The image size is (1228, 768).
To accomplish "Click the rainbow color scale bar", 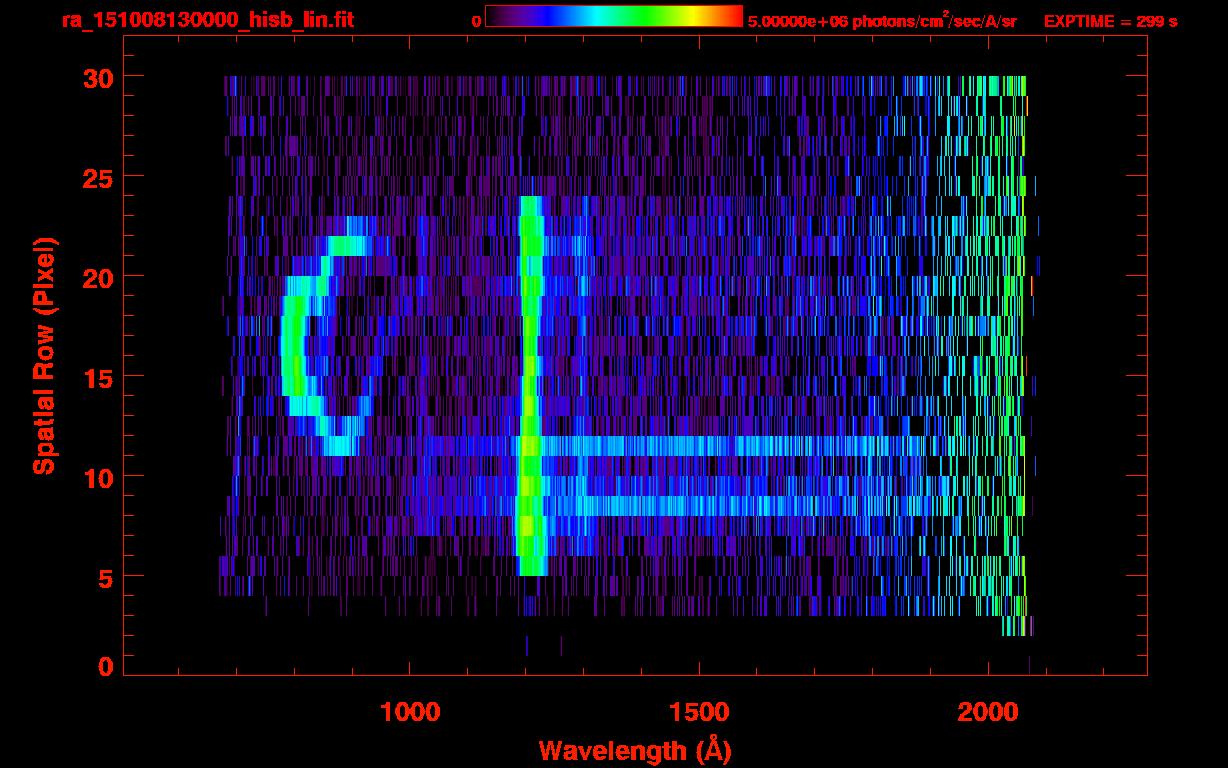I will (614, 16).
